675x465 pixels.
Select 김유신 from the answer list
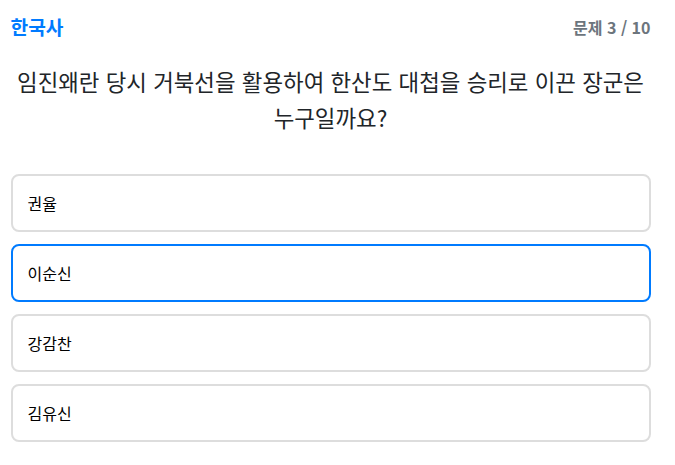coord(330,413)
